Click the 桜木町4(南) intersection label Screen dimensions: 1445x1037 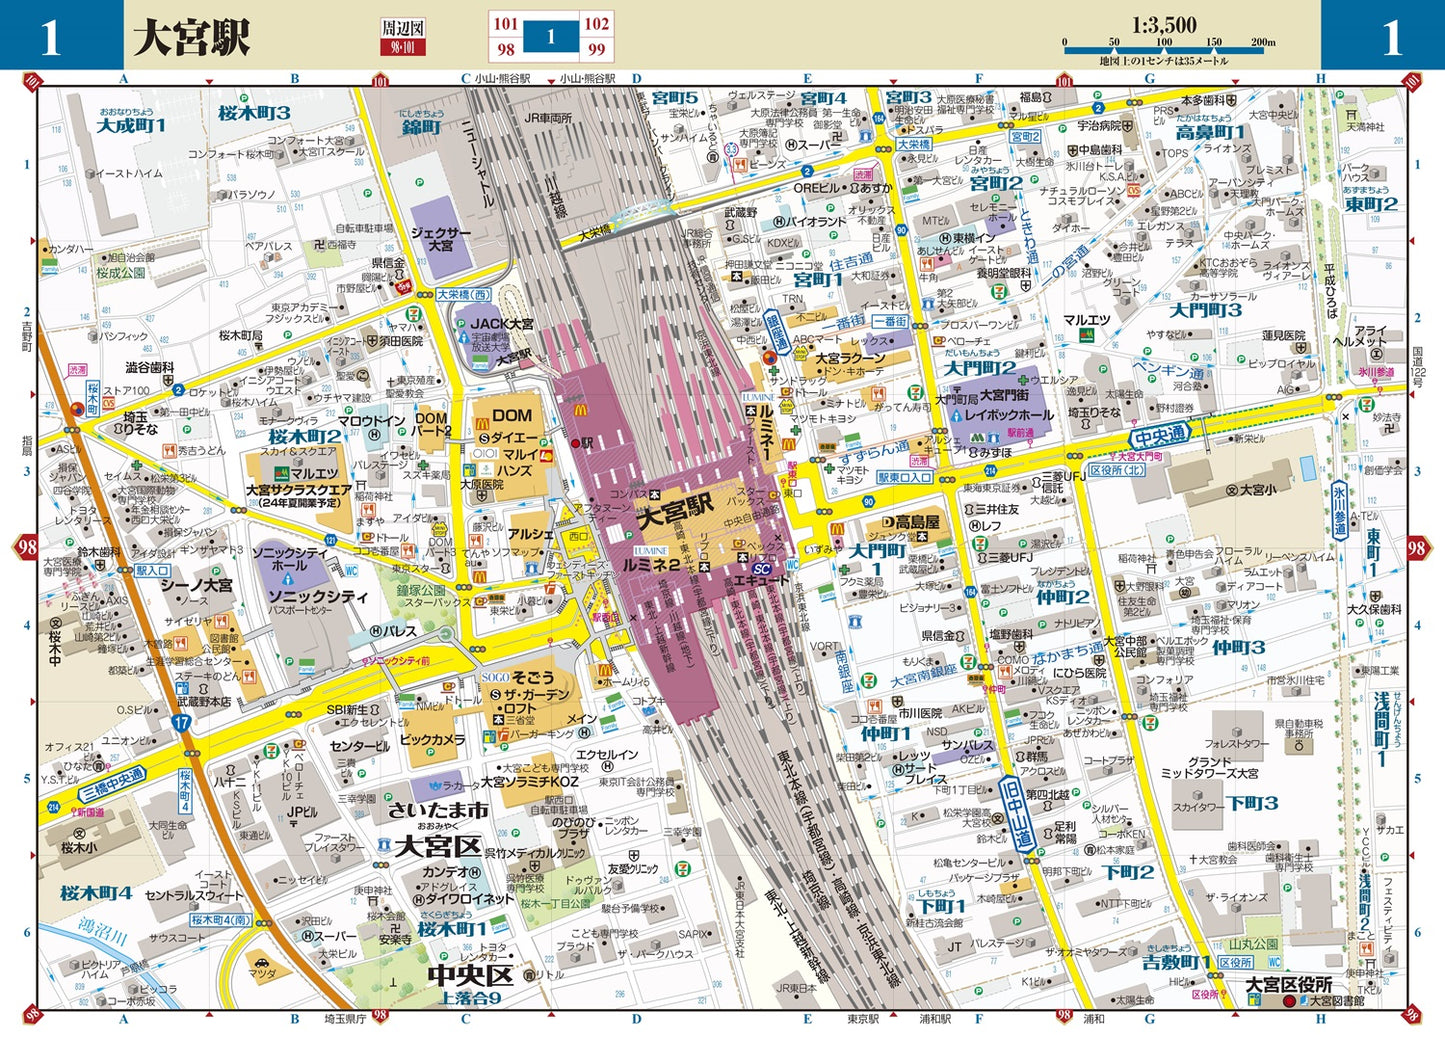pyautogui.click(x=221, y=919)
